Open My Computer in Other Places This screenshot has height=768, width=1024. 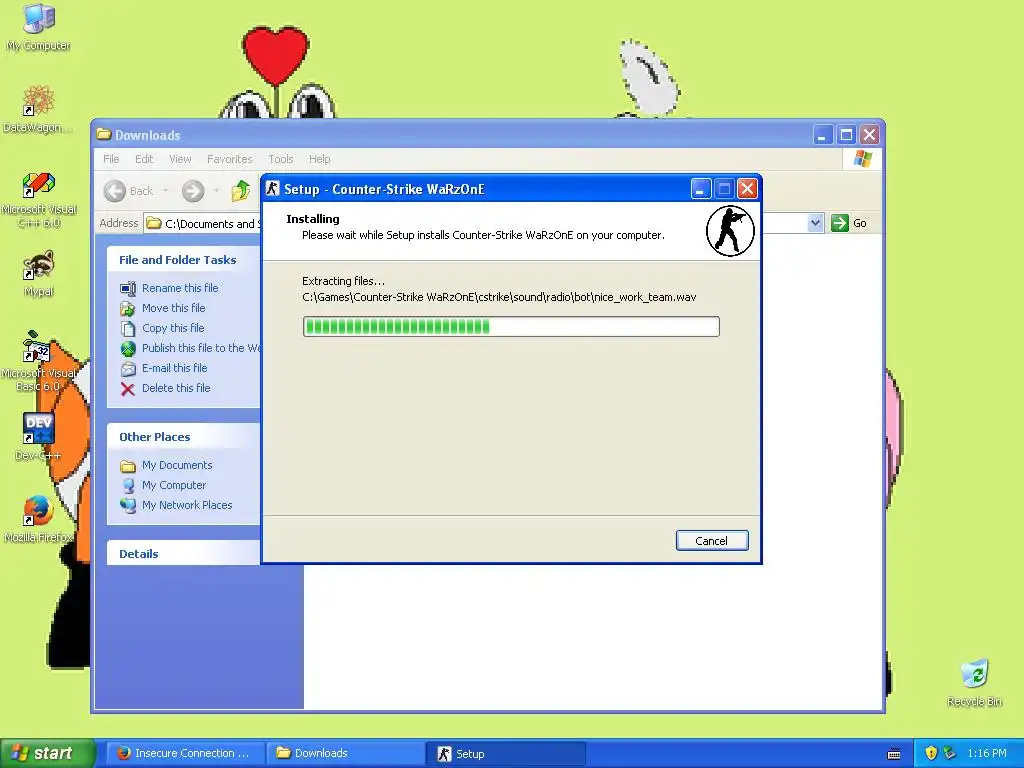[x=174, y=485]
